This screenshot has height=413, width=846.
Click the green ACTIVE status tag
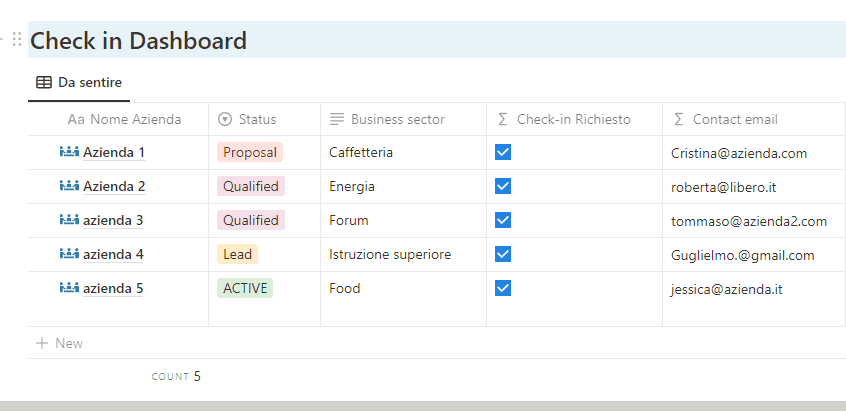245,288
